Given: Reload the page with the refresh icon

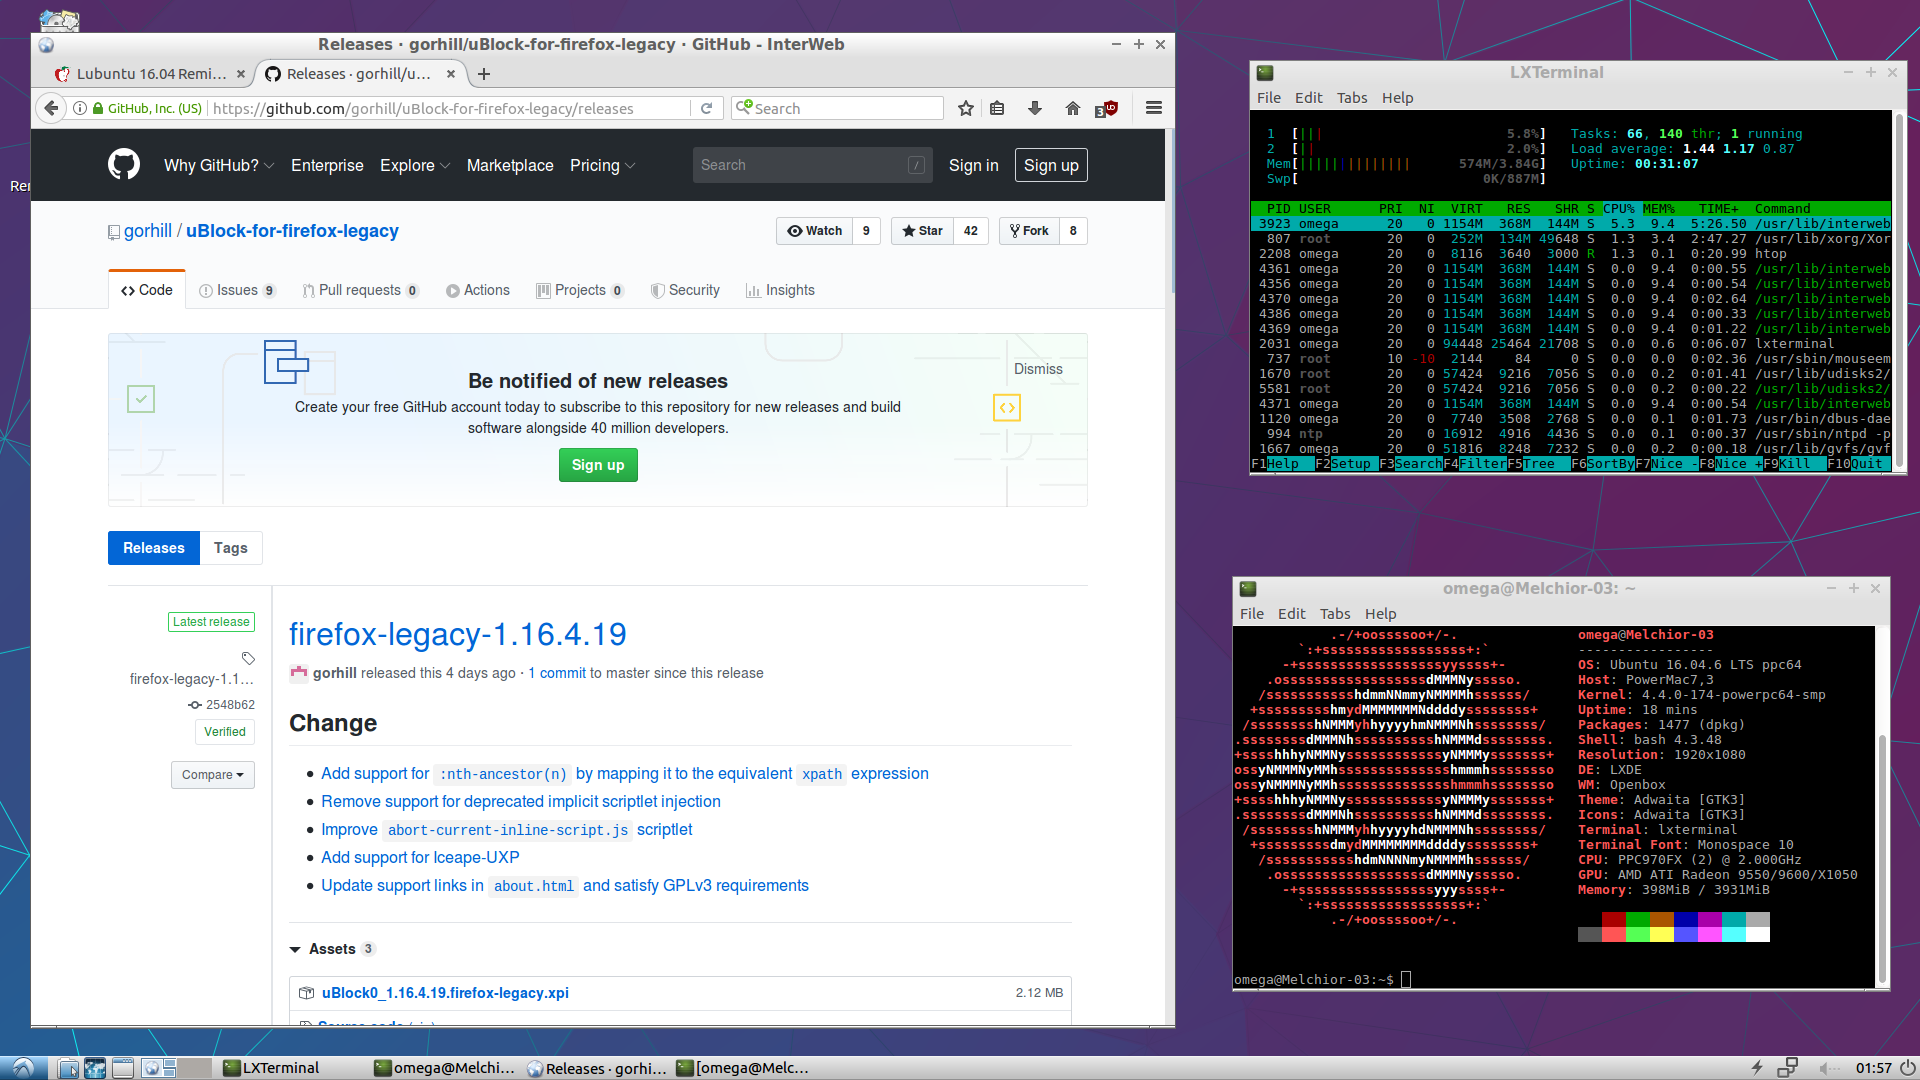Looking at the screenshot, I should click(706, 108).
